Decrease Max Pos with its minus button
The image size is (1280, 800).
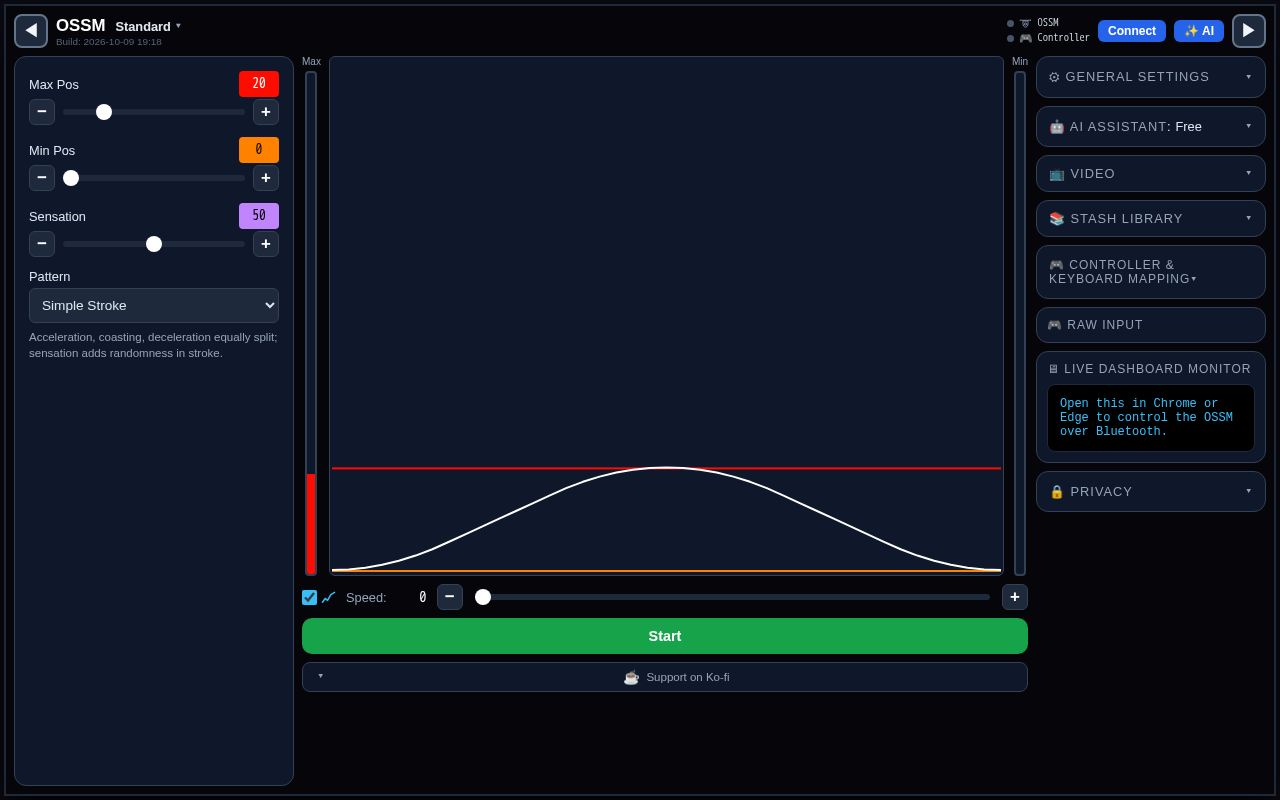click(42, 112)
